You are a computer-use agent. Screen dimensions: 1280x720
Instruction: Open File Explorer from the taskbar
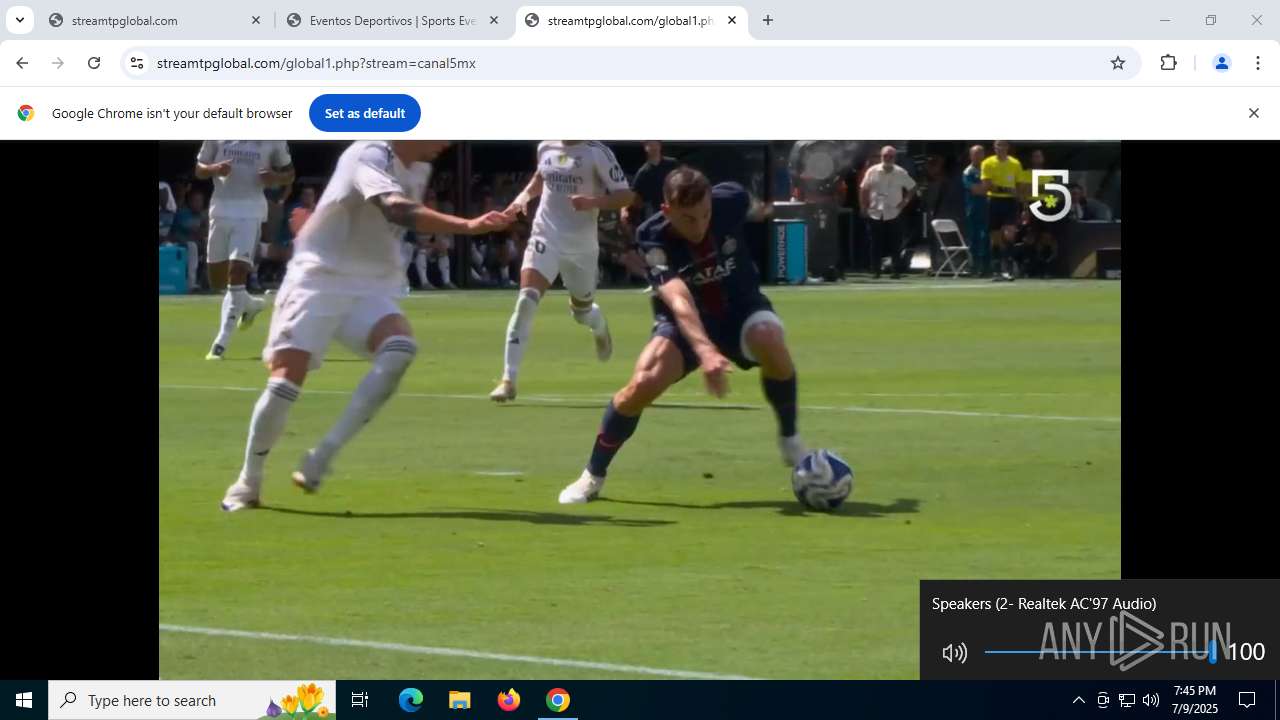pos(459,700)
